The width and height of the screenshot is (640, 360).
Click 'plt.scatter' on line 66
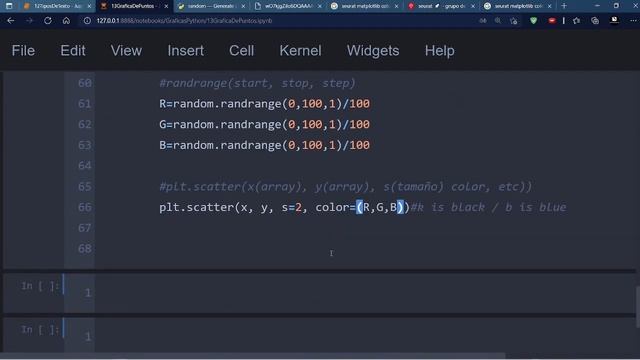[196, 207]
